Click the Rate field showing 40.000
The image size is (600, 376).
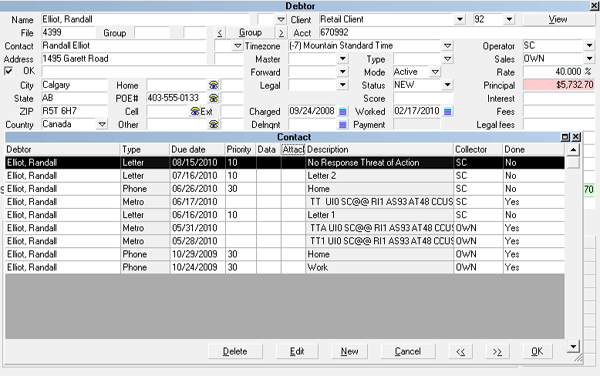pyautogui.click(x=553, y=72)
